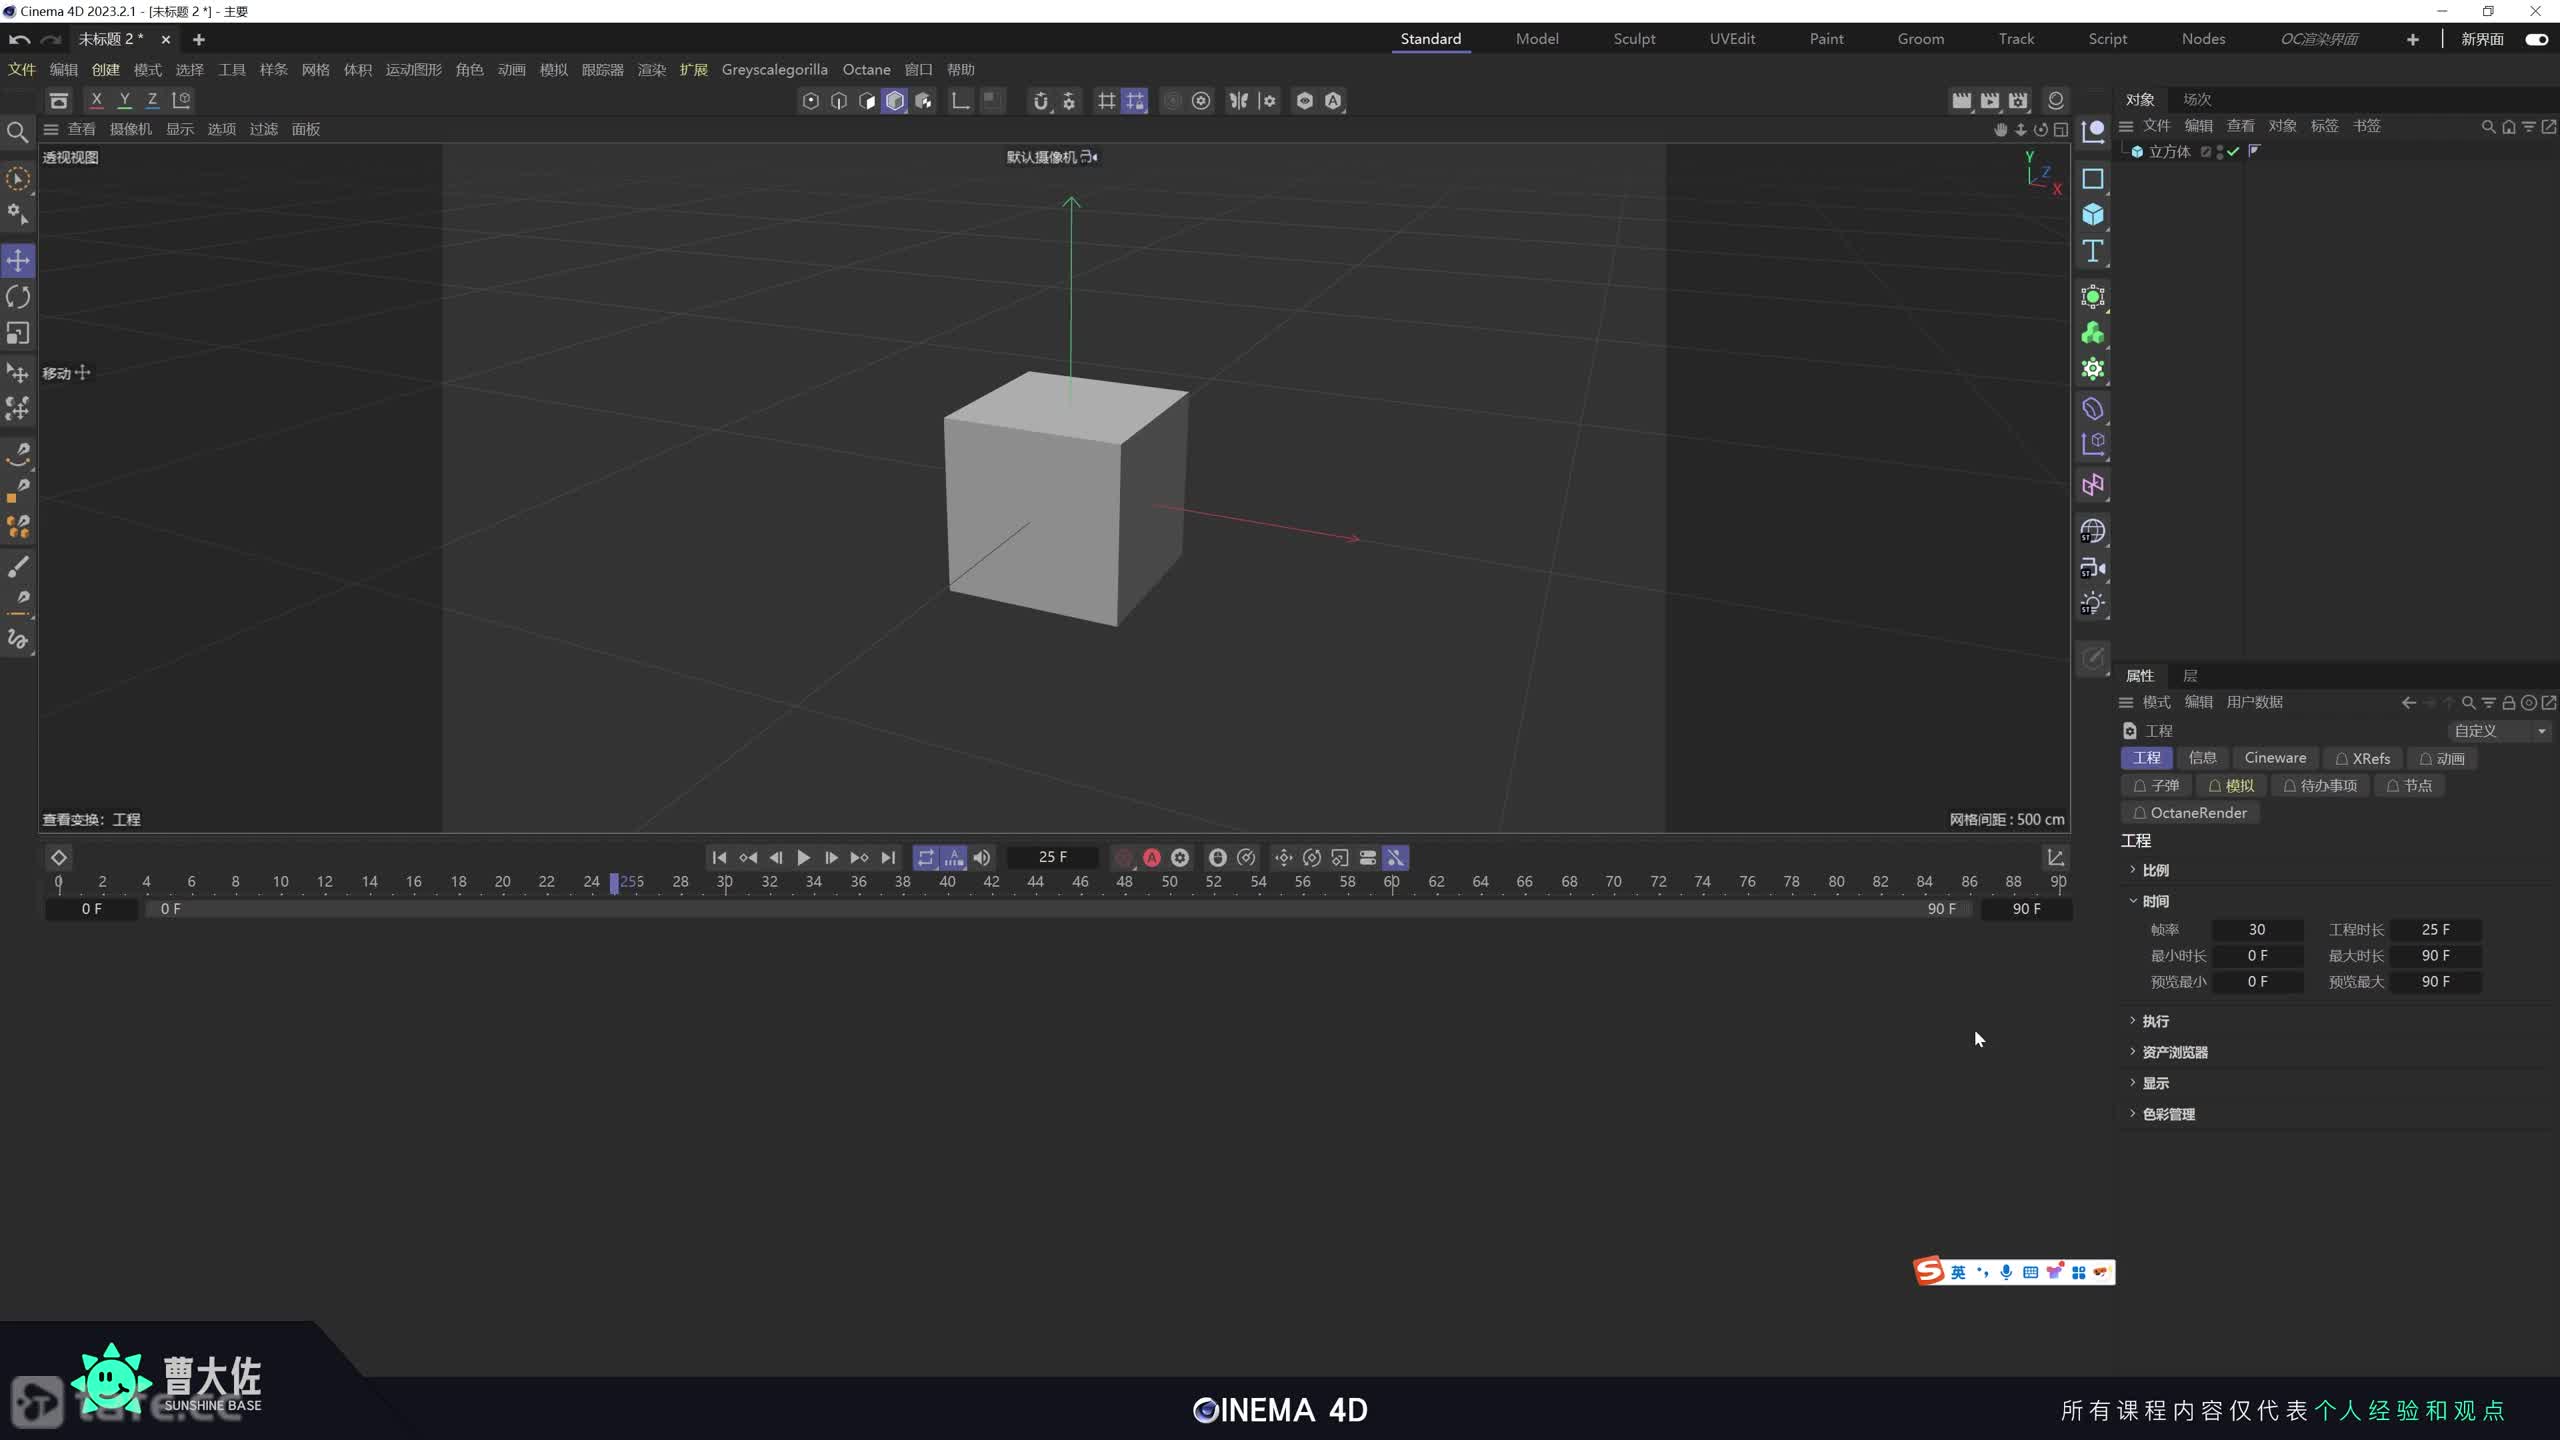The height and width of the screenshot is (1440, 2560).
Task: Toggle X axis lock
Action: tap(96, 100)
